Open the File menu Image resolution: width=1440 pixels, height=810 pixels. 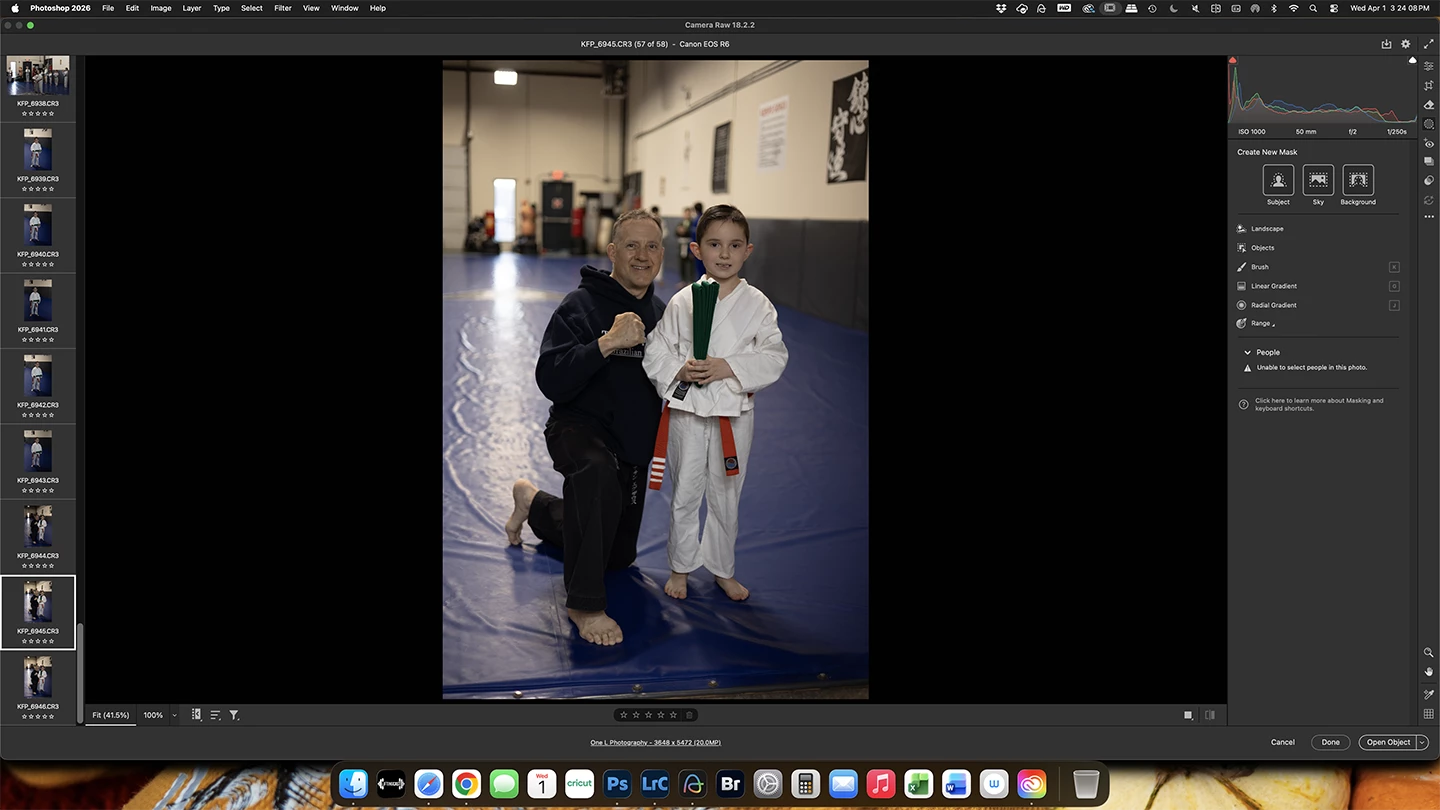[107, 8]
